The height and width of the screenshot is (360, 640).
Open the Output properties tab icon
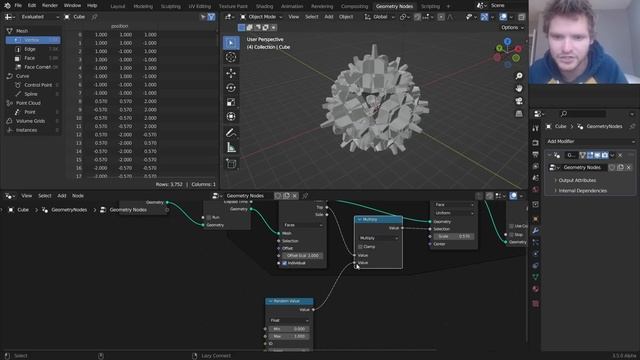click(536, 155)
